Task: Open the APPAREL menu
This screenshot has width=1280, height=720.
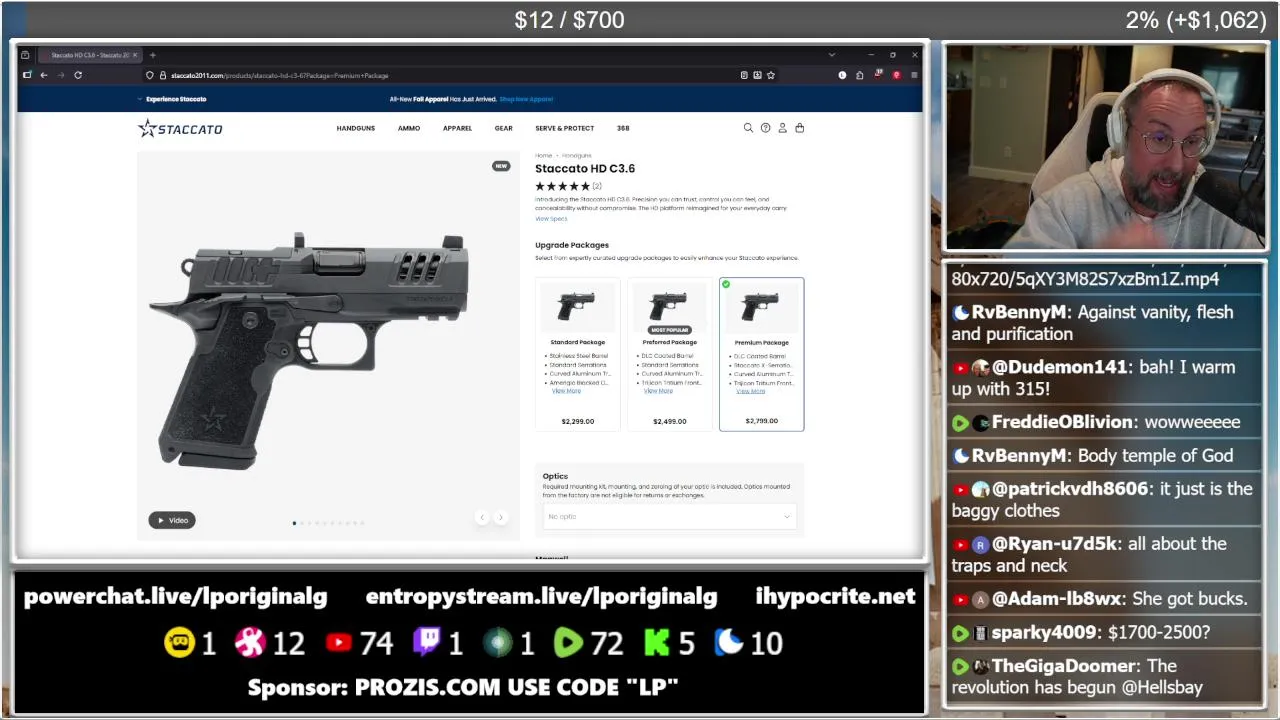Action: tap(457, 128)
